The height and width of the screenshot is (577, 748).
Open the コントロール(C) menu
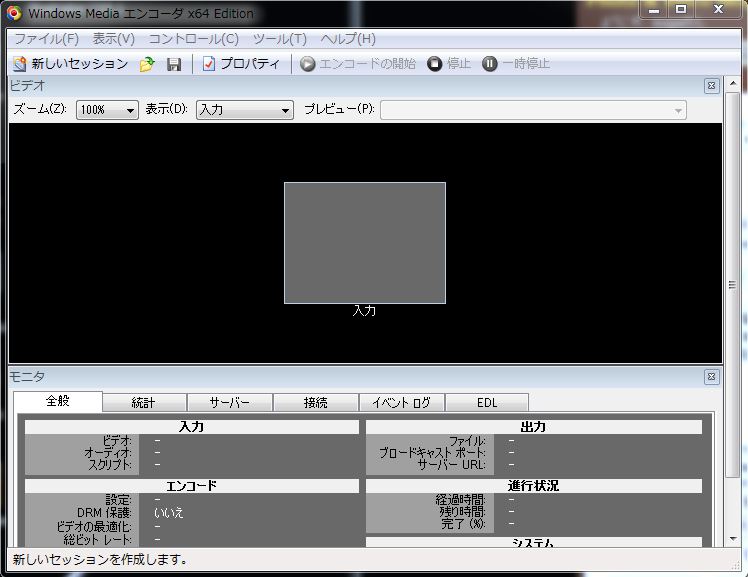pyautogui.click(x=194, y=39)
